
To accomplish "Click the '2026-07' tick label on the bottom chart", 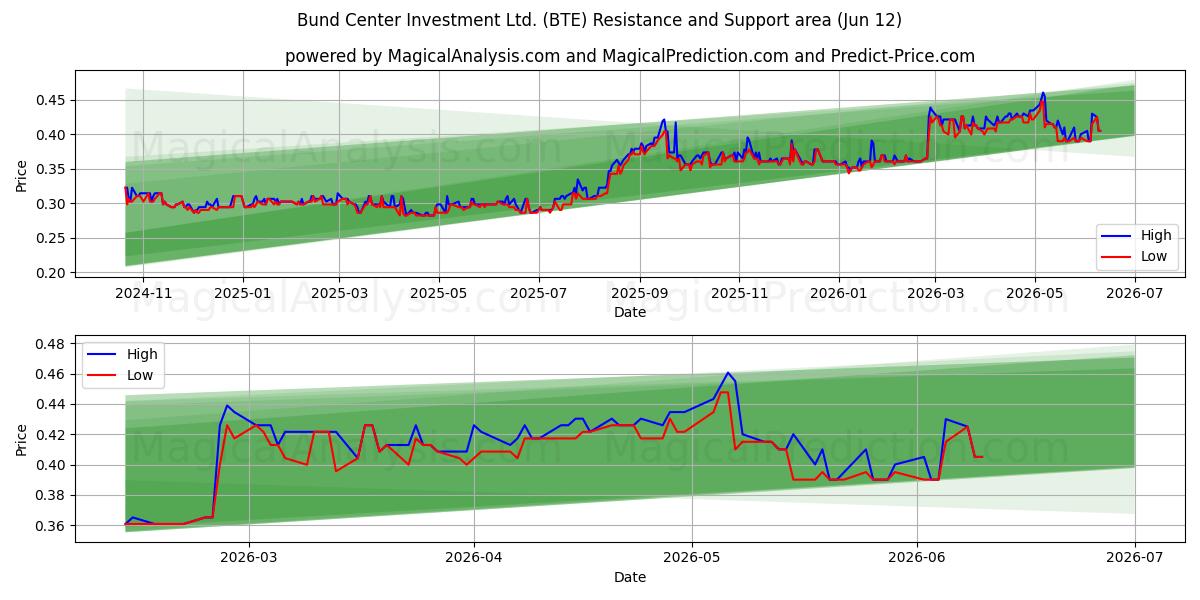I will (1135, 558).
